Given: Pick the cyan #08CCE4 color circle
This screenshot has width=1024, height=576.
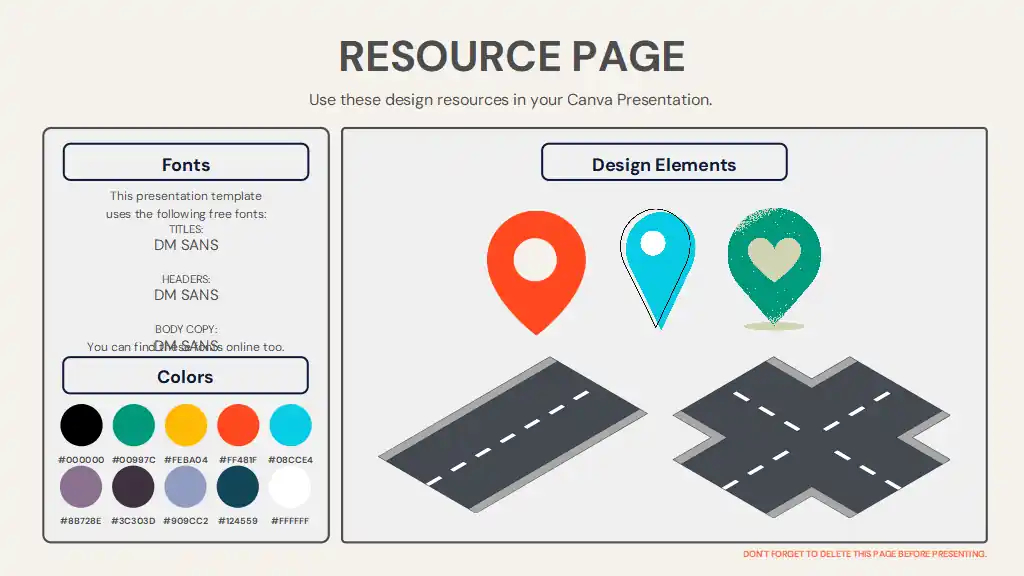Looking at the screenshot, I should pos(291,425).
